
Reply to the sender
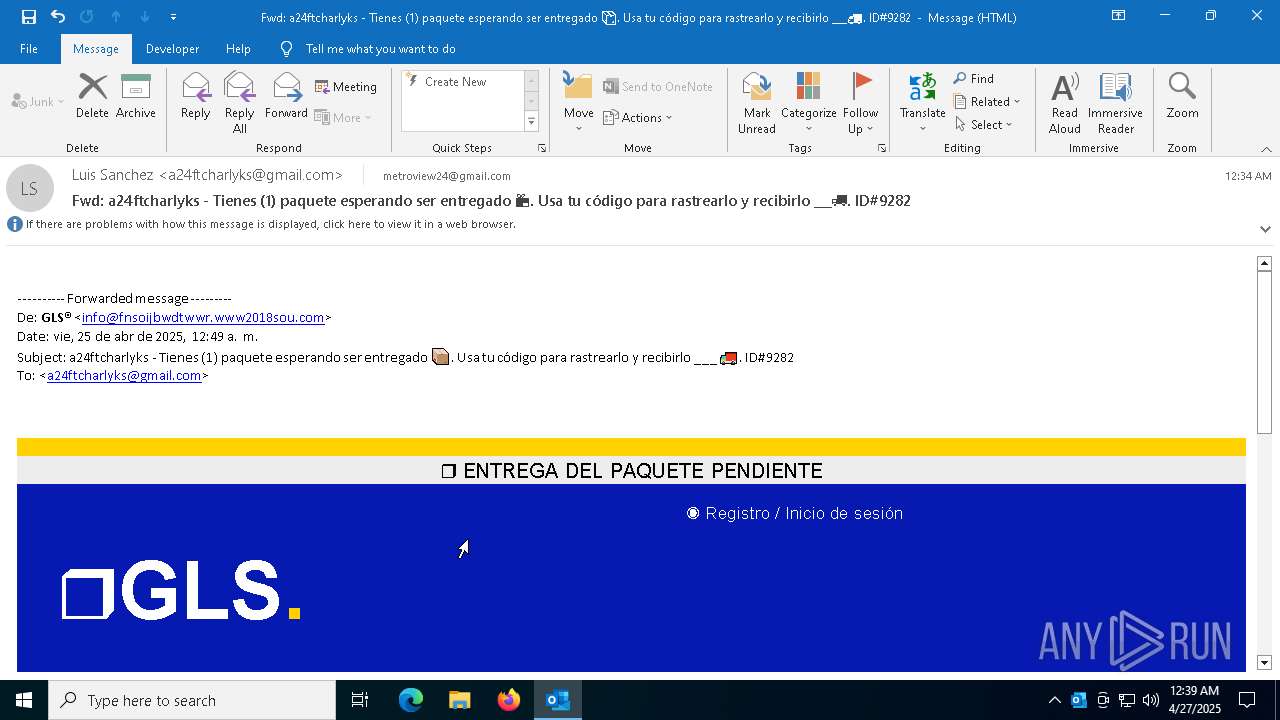(195, 97)
